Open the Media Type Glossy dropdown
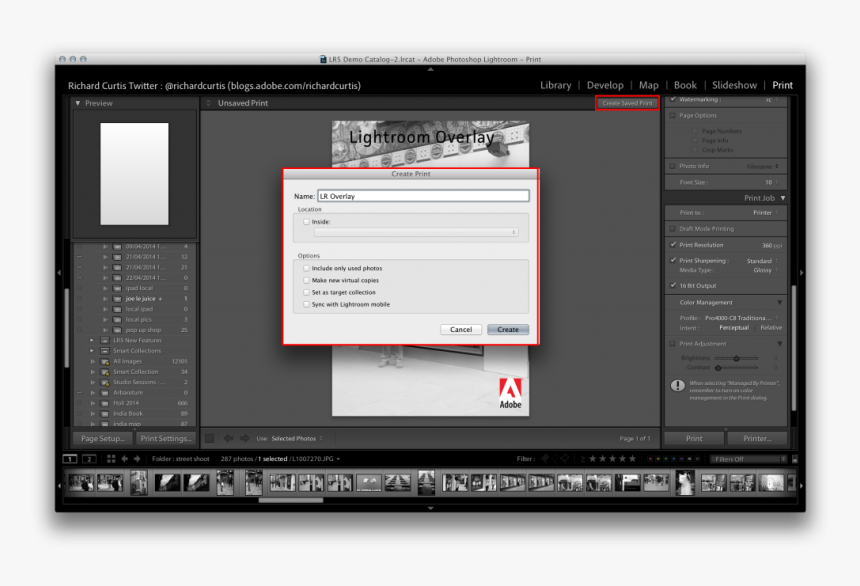This screenshot has width=860, height=586. pyautogui.click(x=766, y=270)
